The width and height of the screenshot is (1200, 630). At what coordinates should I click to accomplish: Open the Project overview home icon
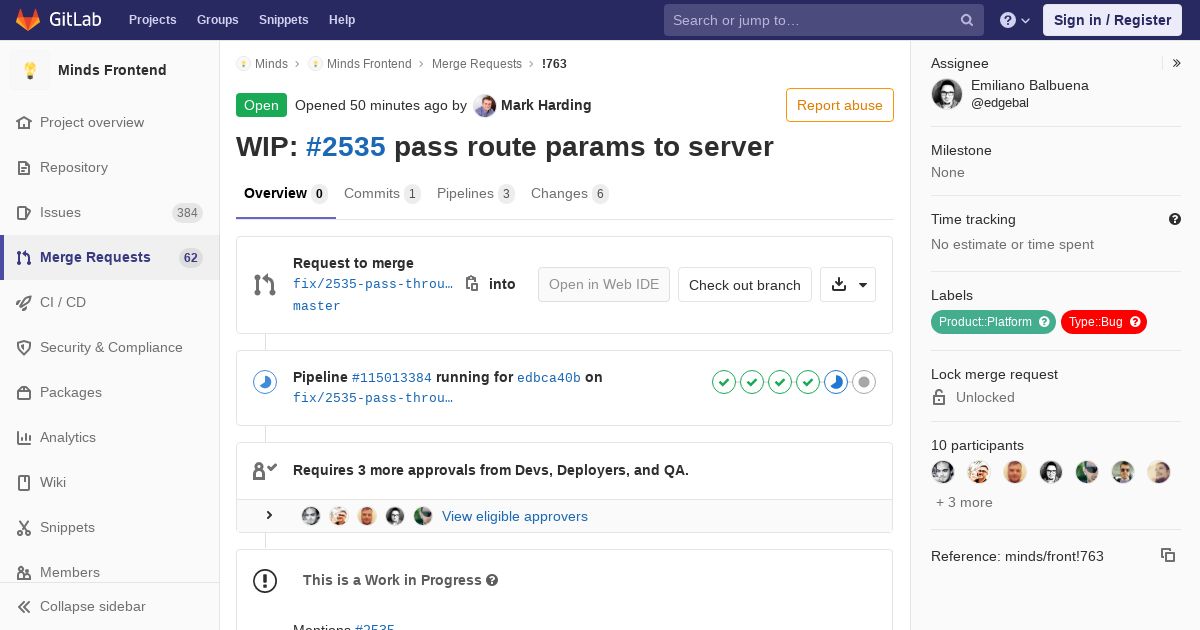click(x=25, y=122)
